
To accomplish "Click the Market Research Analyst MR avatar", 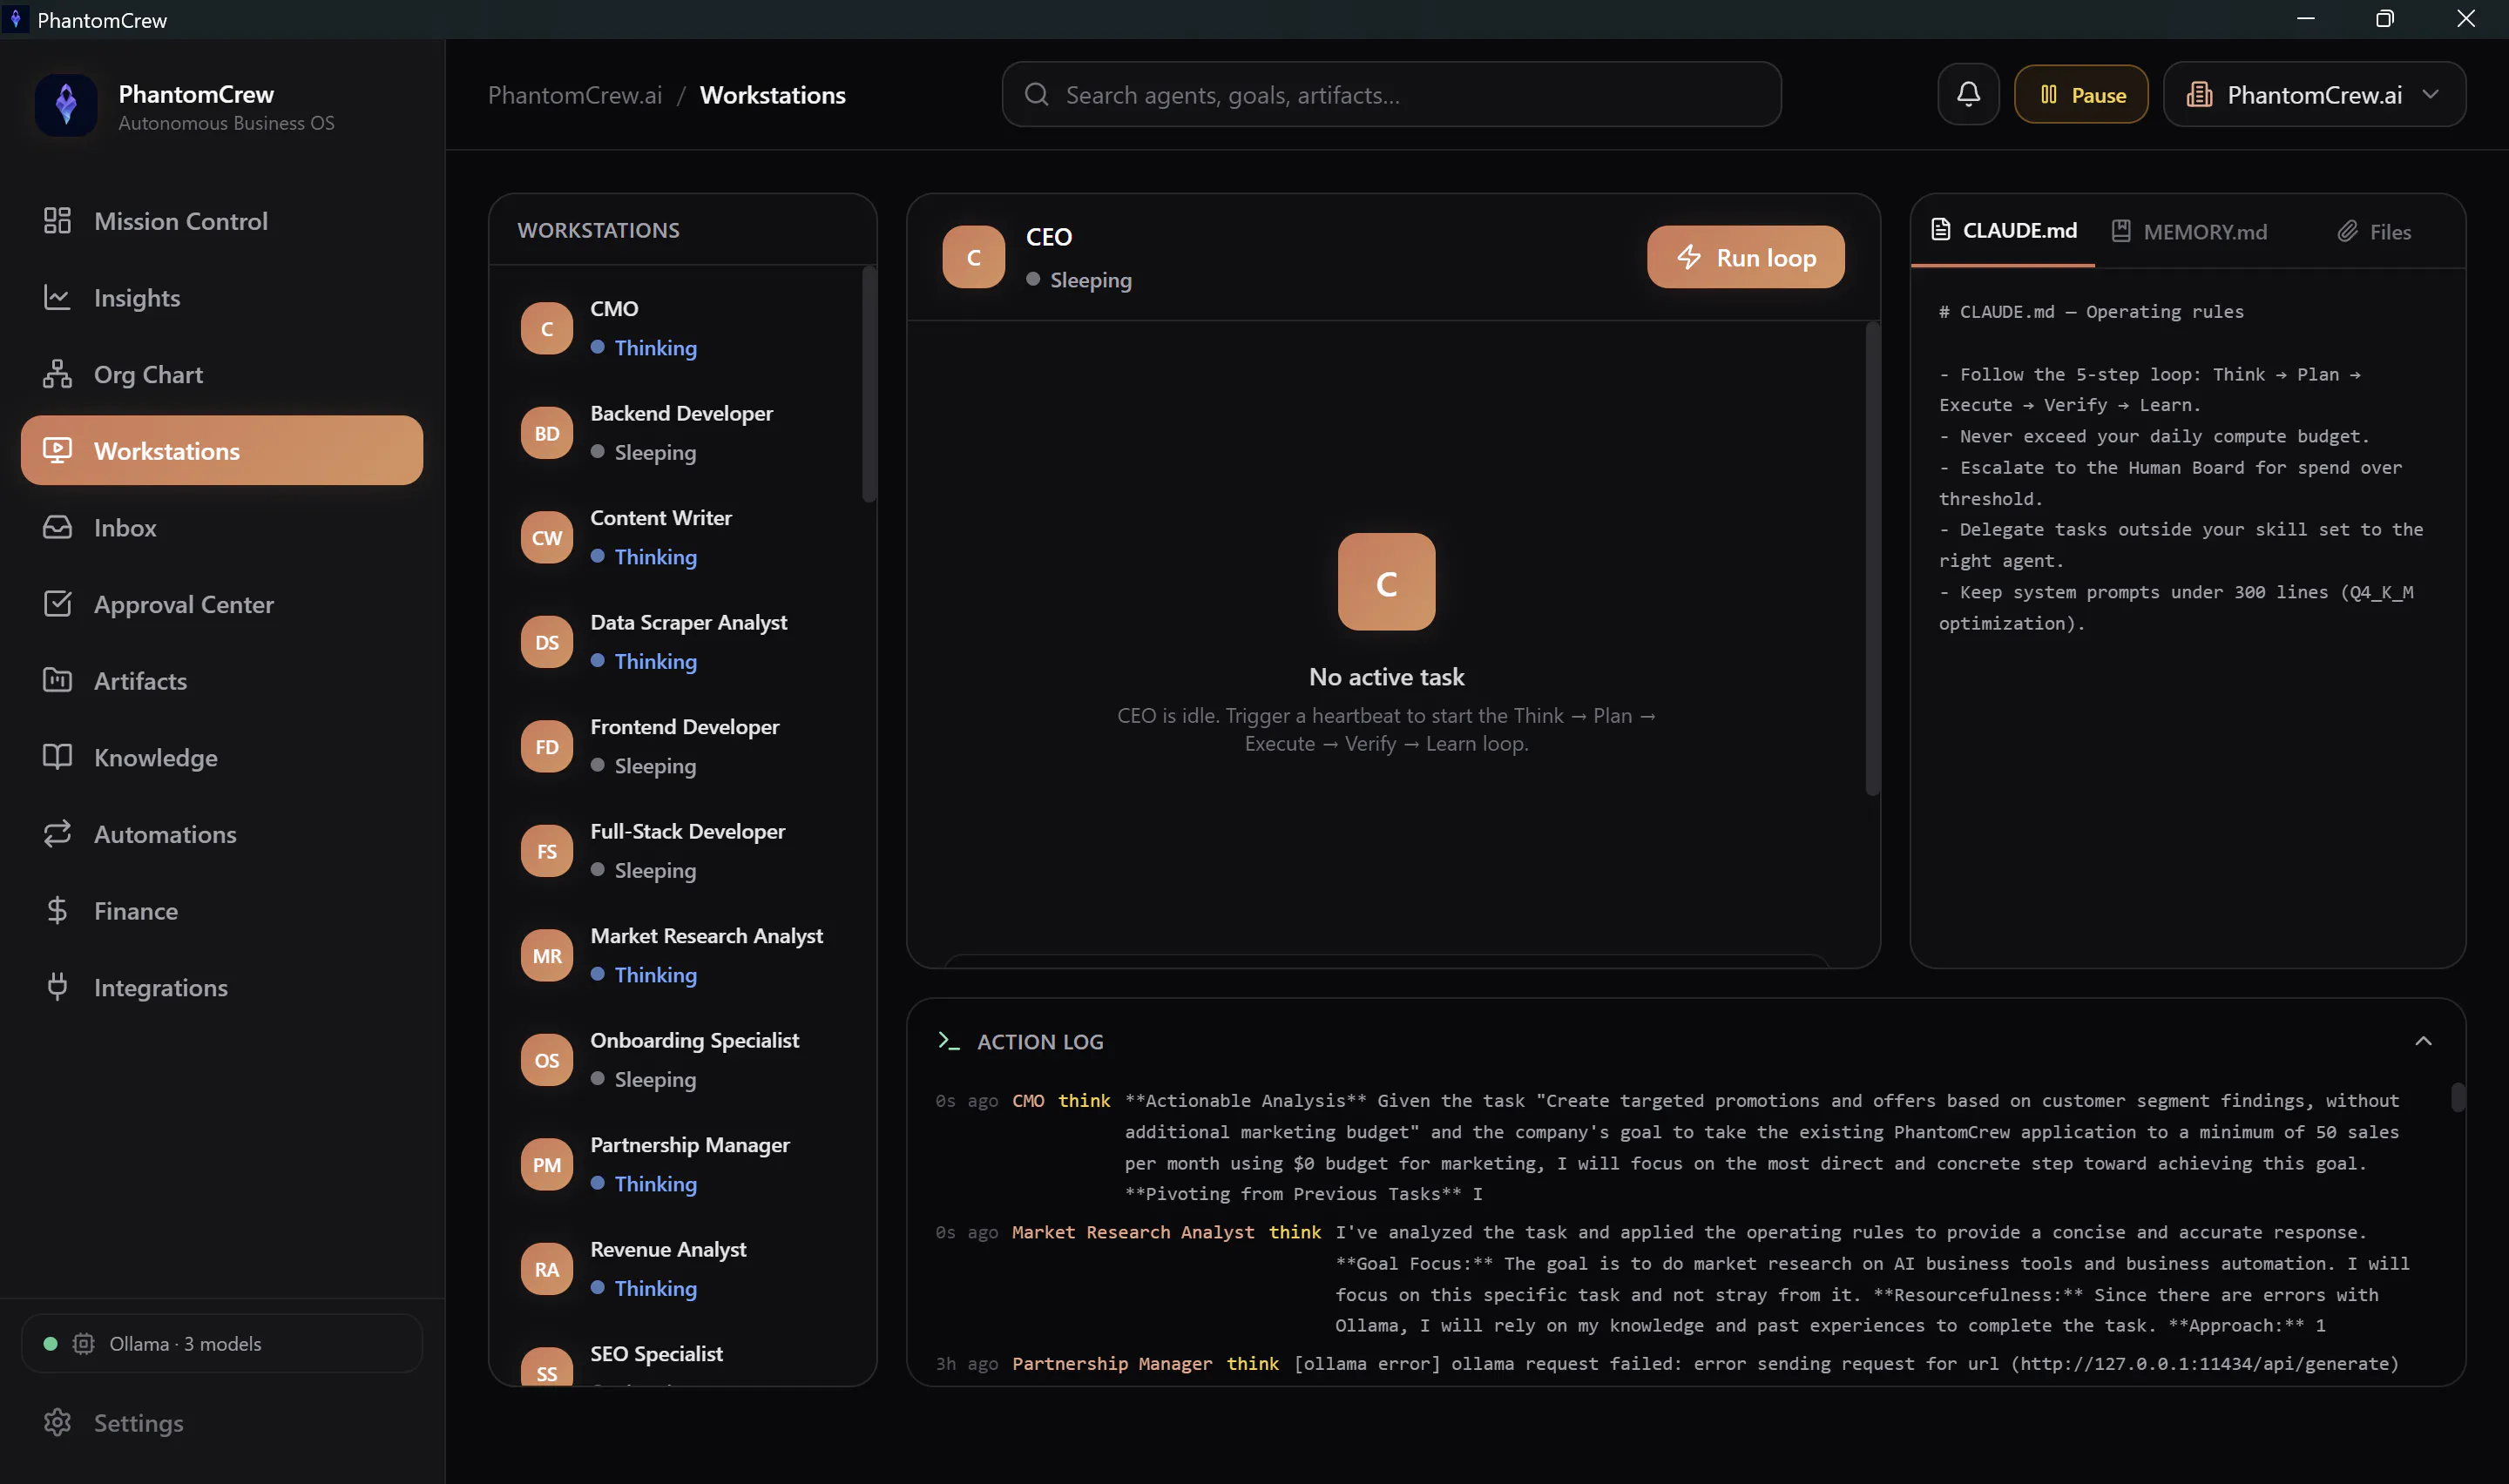I will click(547, 955).
